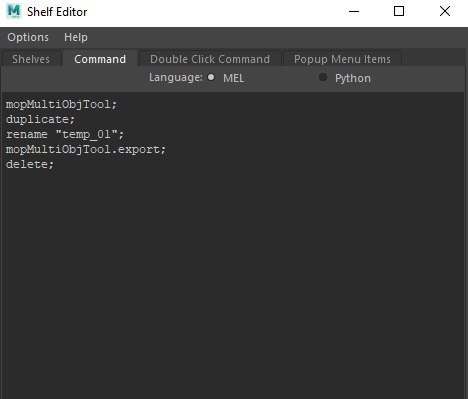This screenshot has height=399, width=468.
Task: Click the Maya icon in title bar
Action: coord(14,11)
